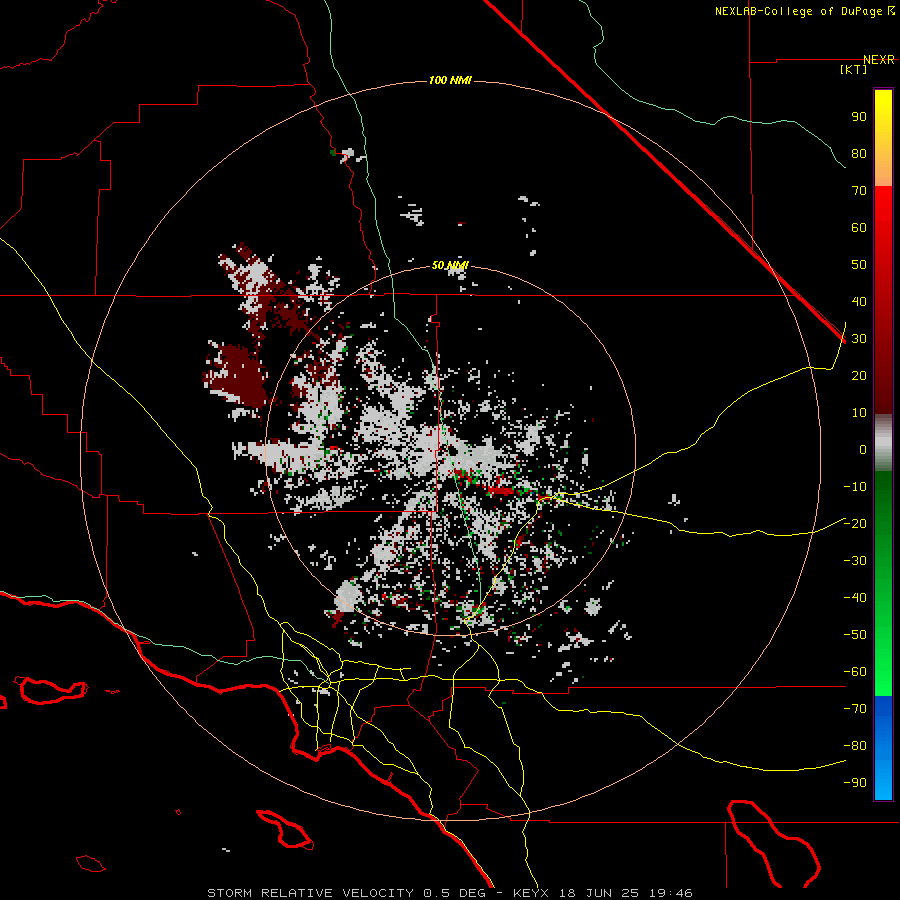Click the positive 70 scale value
This screenshot has height=900, width=900.
tap(859, 191)
